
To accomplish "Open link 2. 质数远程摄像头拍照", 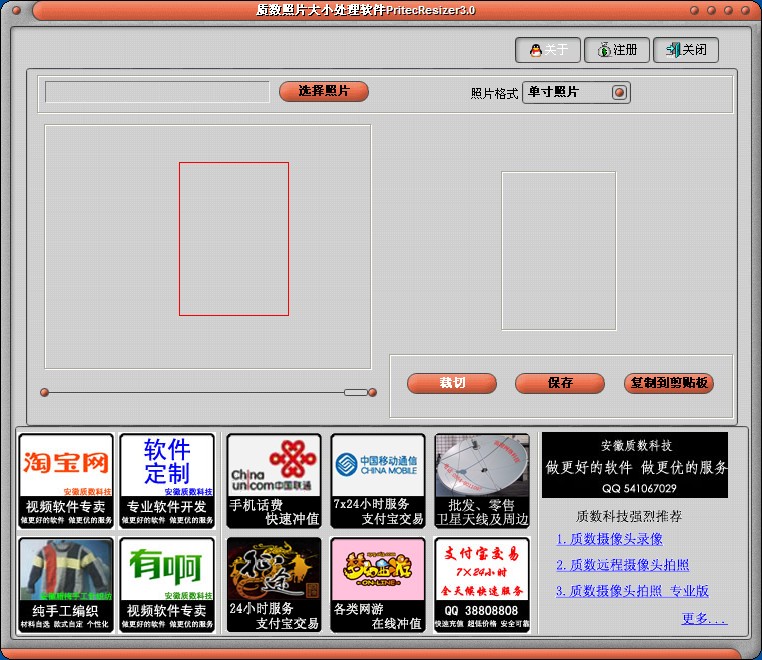I will (x=623, y=565).
